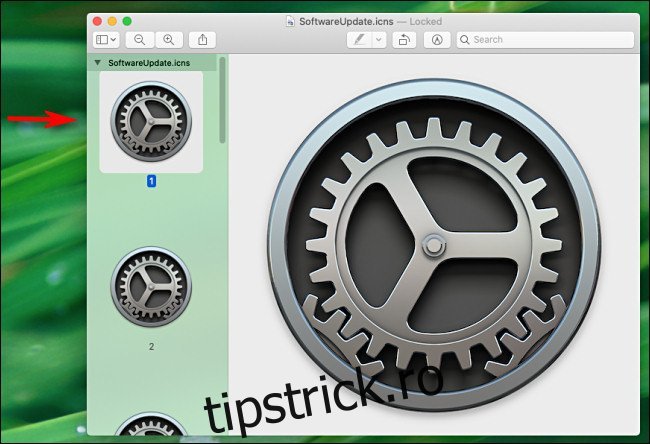Screen dimensions: 650x444
Task: Click the zoom out magnifier button
Action: click(140, 40)
